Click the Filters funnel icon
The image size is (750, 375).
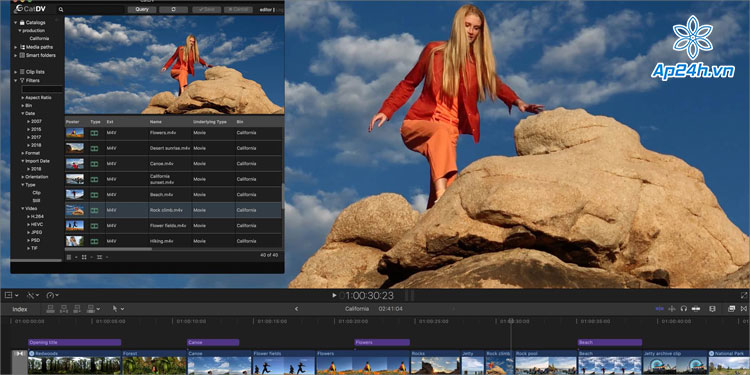point(22,80)
